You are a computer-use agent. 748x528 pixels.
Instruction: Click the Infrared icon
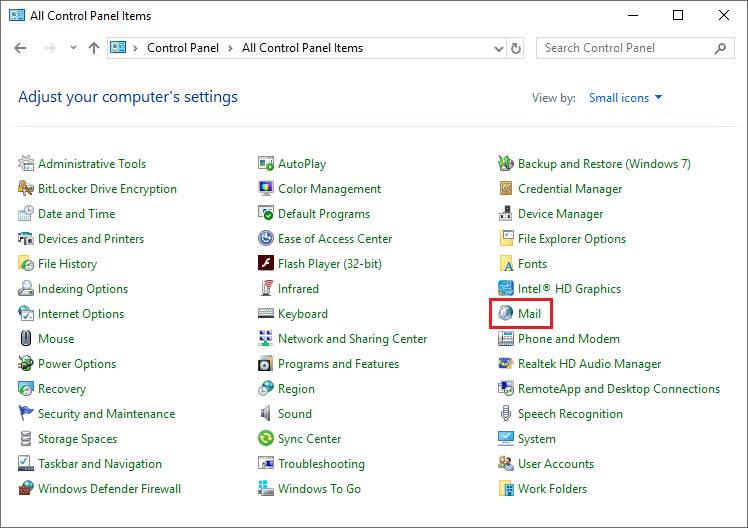(266, 289)
